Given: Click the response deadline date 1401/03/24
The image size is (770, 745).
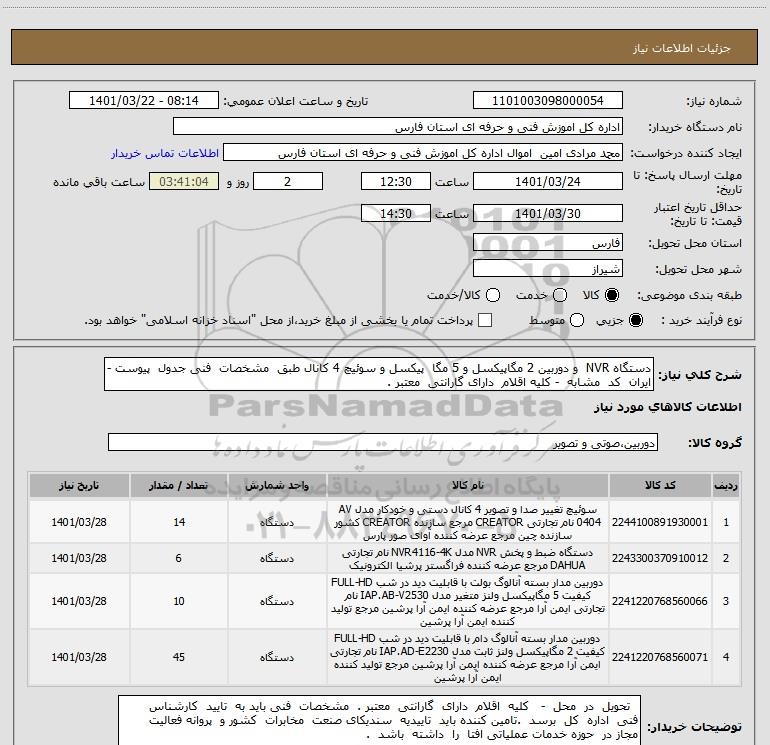Looking at the screenshot, I should pyautogui.click(x=548, y=181).
